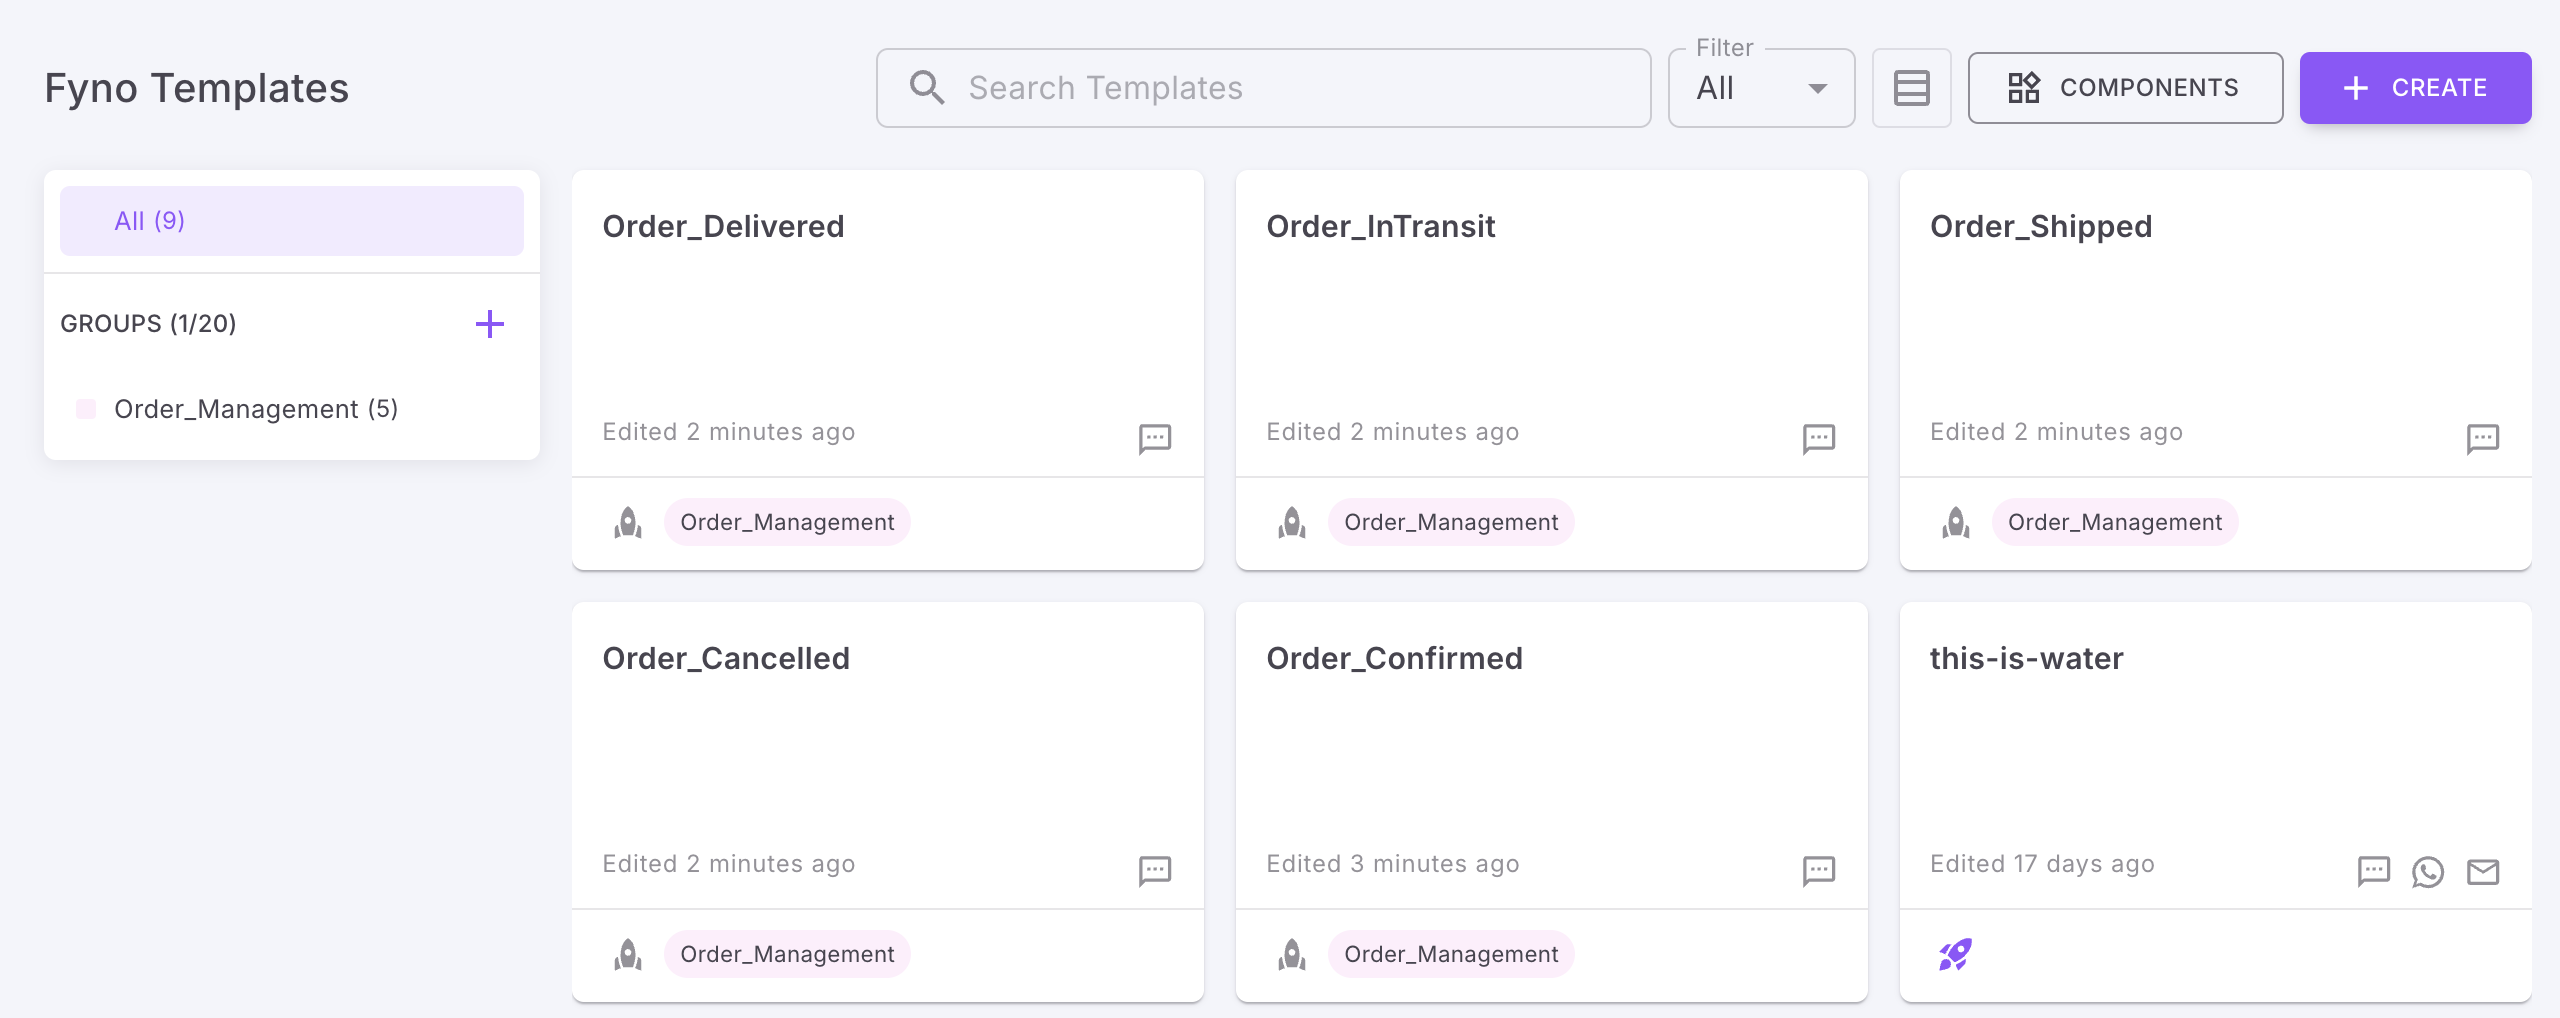Select the All (9) templates tab

pyautogui.click(x=291, y=221)
